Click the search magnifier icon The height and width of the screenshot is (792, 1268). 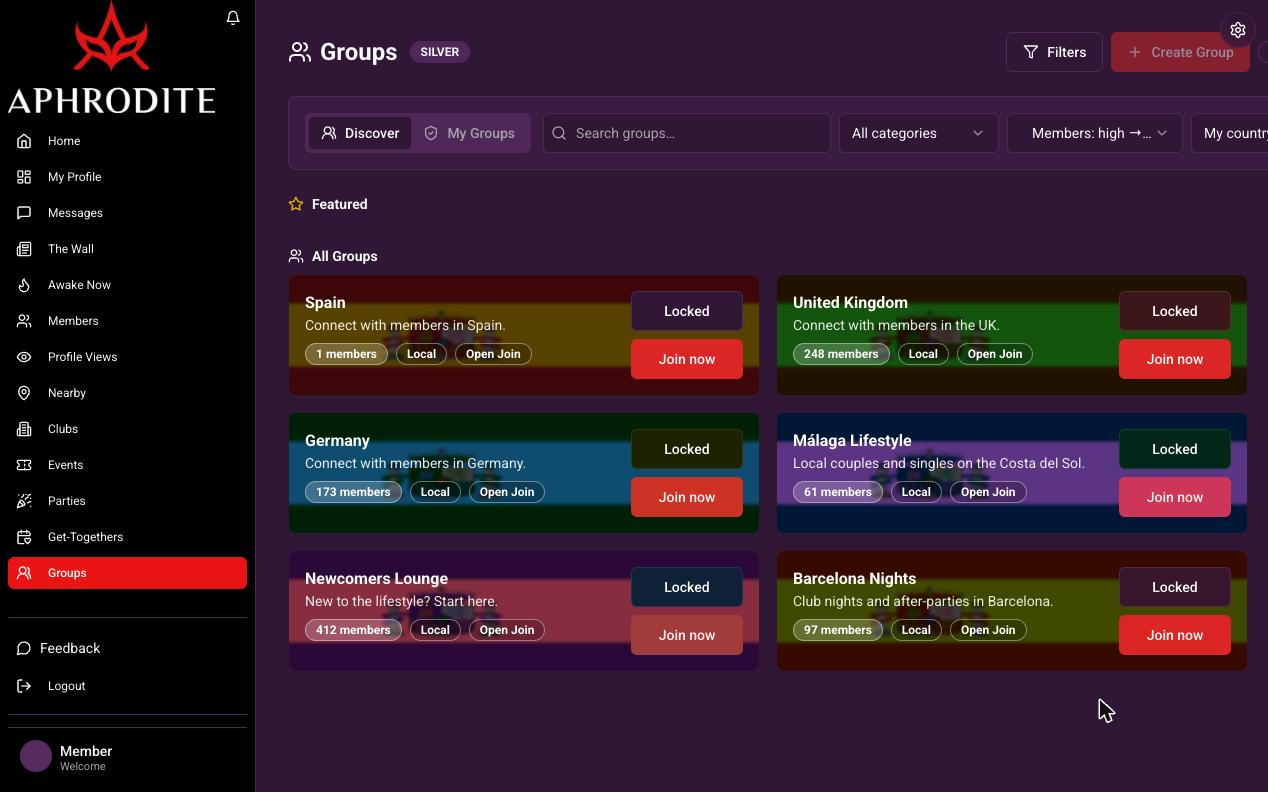pyautogui.click(x=559, y=133)
